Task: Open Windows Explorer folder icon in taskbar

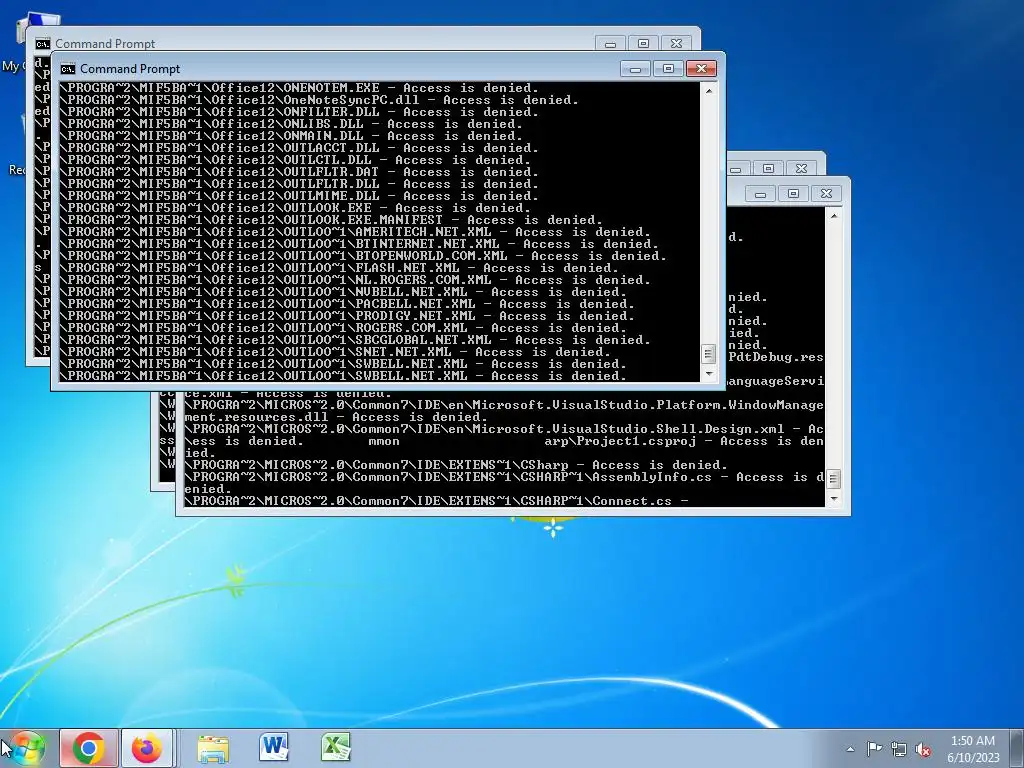Action: click(x=213, y=748)
